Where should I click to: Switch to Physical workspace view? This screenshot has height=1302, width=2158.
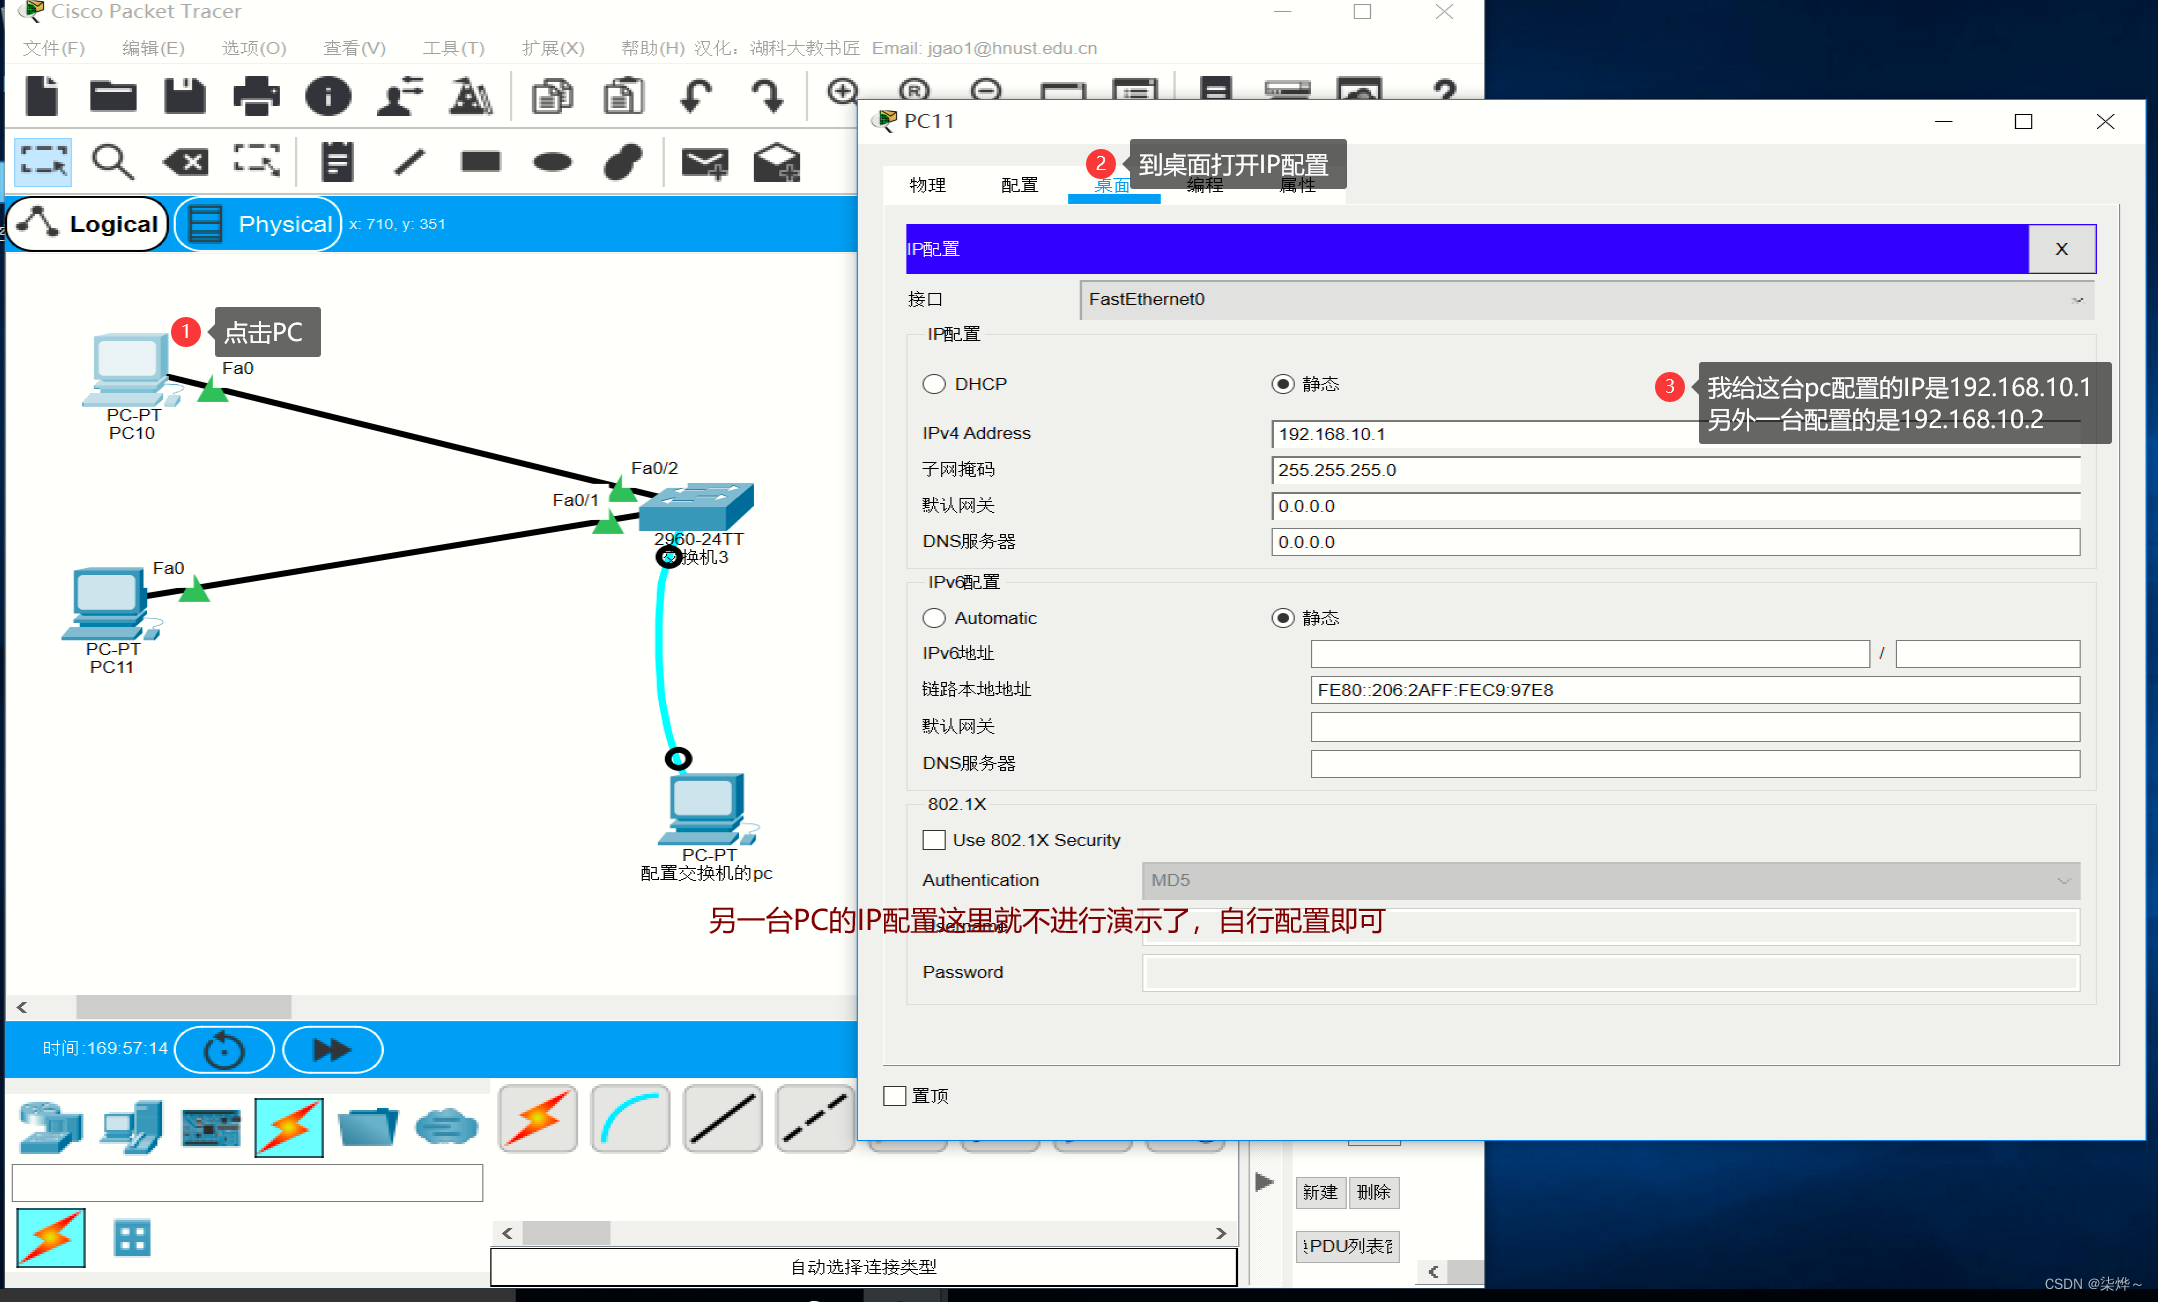[x=259, y=224]
